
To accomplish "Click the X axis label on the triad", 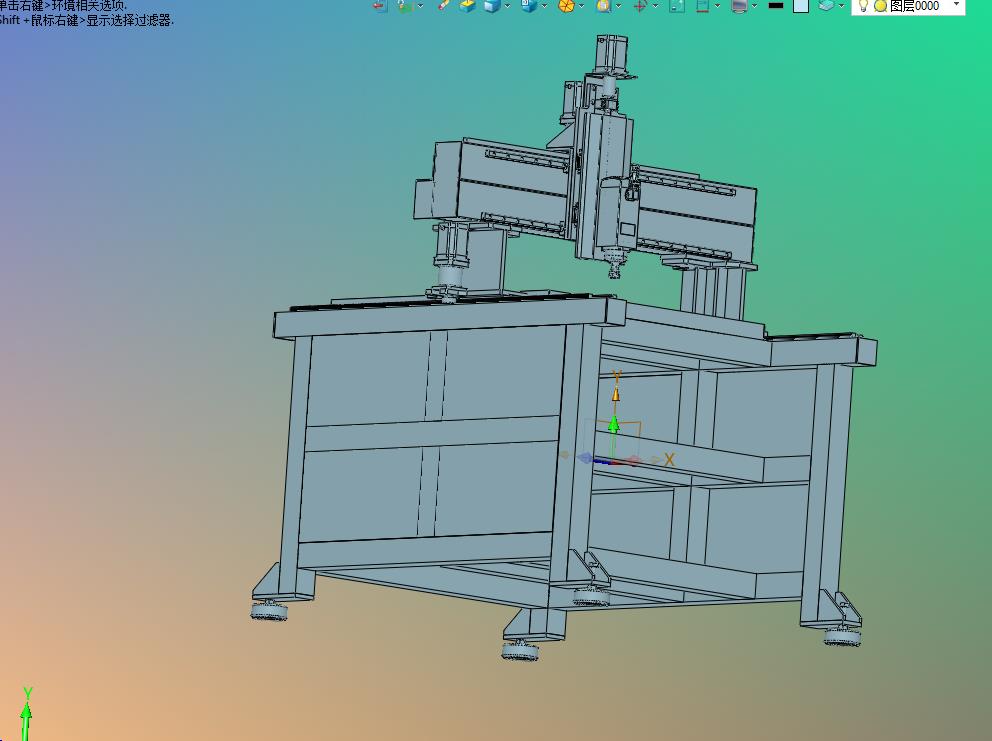I will click(x=669, y=460).
